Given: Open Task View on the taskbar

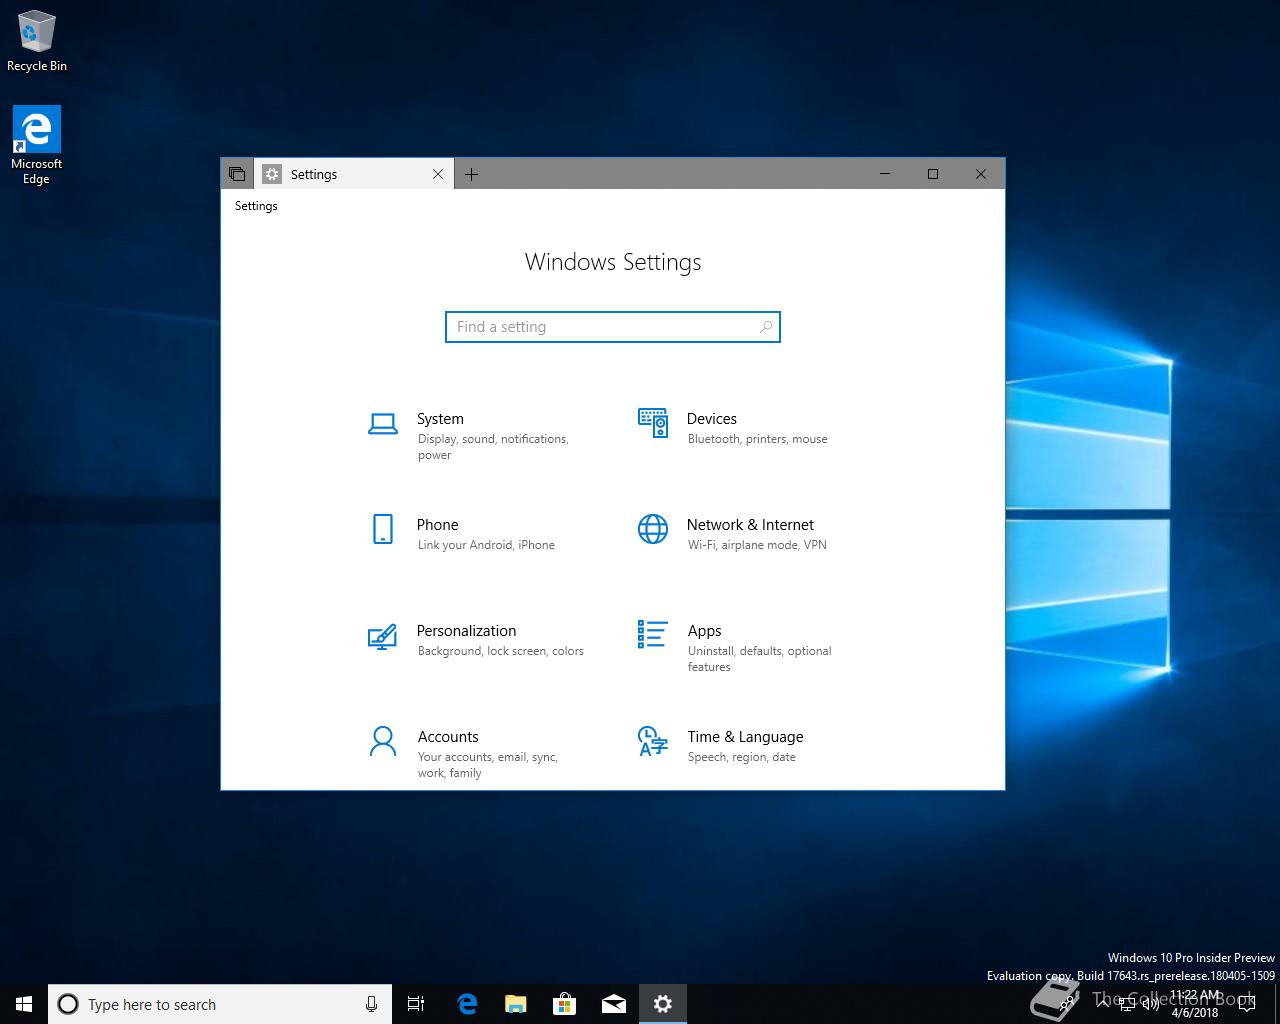Looking at the screenshot, I should pos(416,1004).
